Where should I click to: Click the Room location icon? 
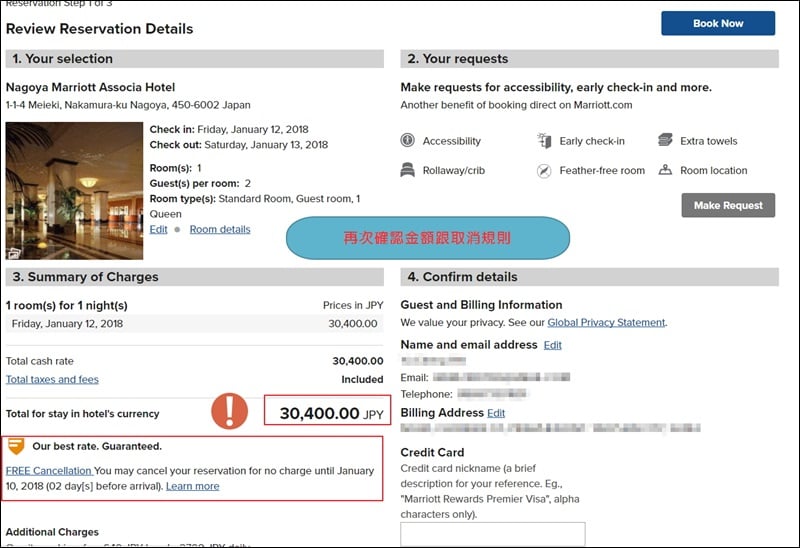(665, 169)
